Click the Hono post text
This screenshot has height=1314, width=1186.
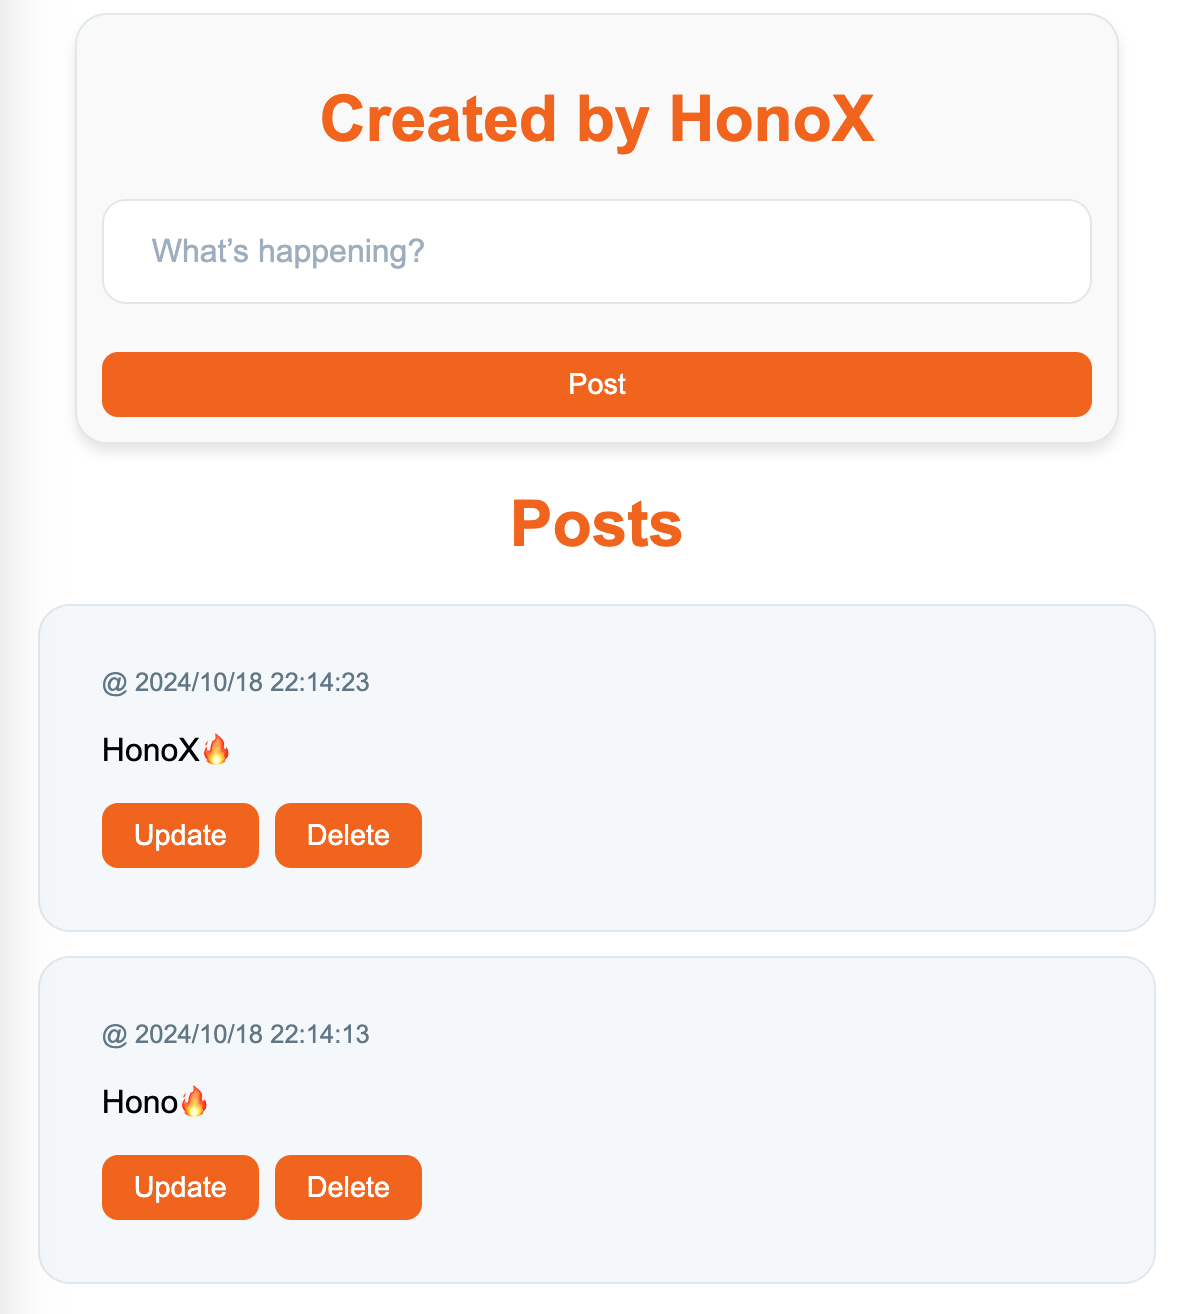[140, 1102]
